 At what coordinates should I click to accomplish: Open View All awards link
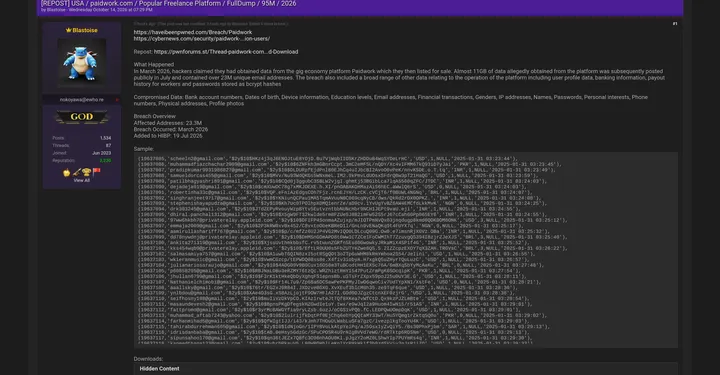pyautogui.click(x=82, y=180)
